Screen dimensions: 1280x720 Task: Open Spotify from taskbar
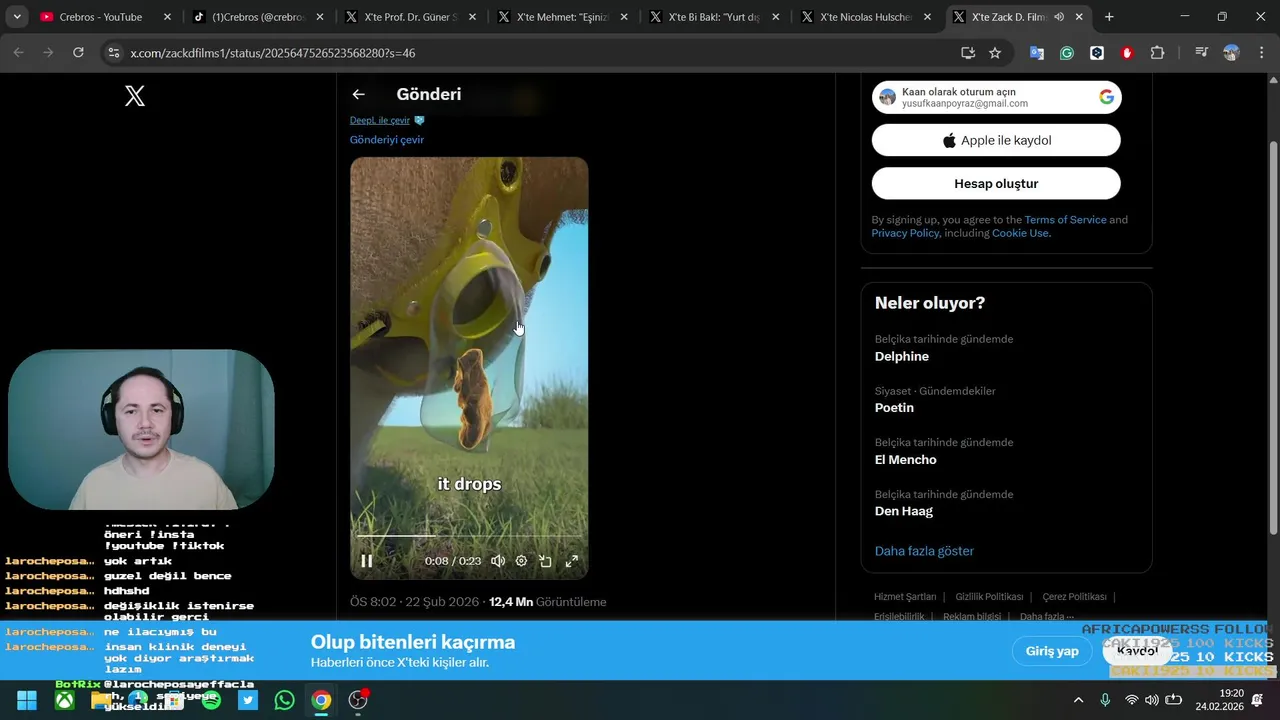coord(211,700)
